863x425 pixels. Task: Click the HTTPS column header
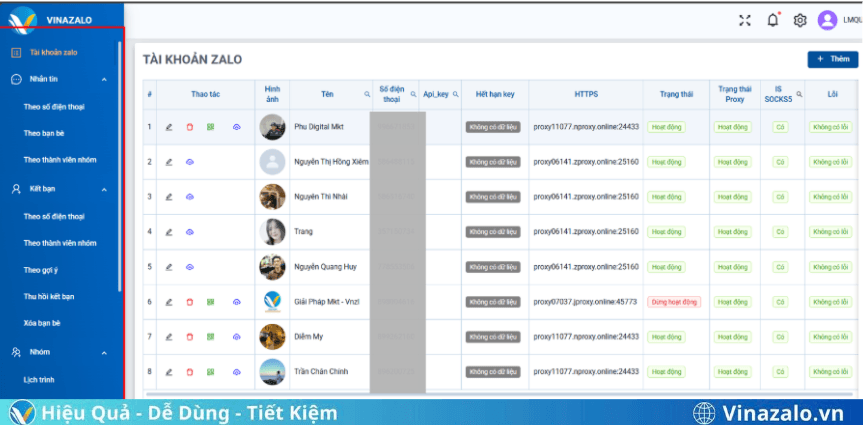point(586,94)
